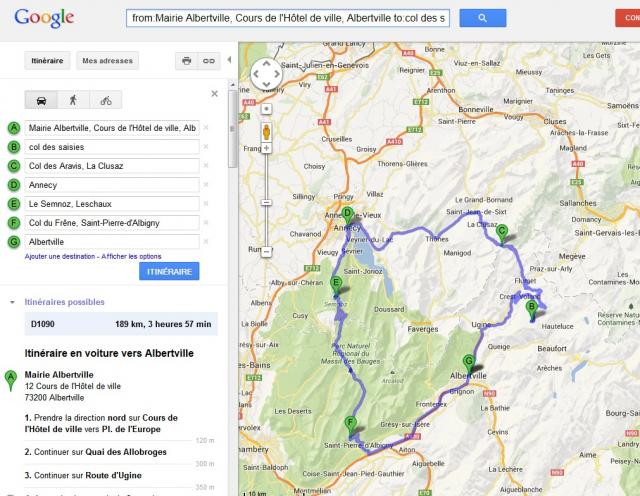Pan the map left with arrow
Screen dimensions: 640x496
[256, 74]
